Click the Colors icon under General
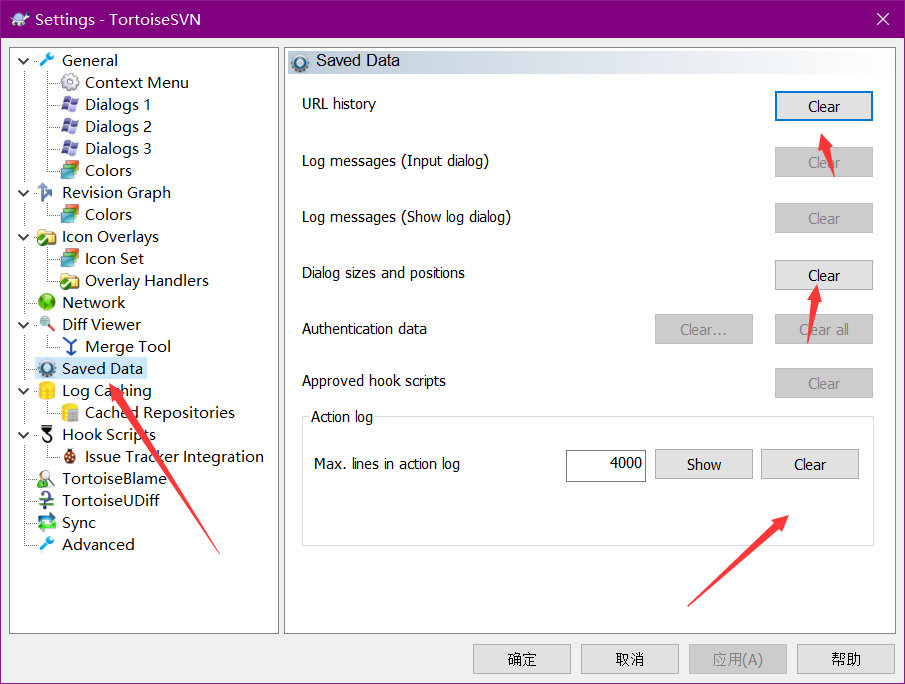The width and height of the screenshot is (905, 684). [x=70, y=170]
